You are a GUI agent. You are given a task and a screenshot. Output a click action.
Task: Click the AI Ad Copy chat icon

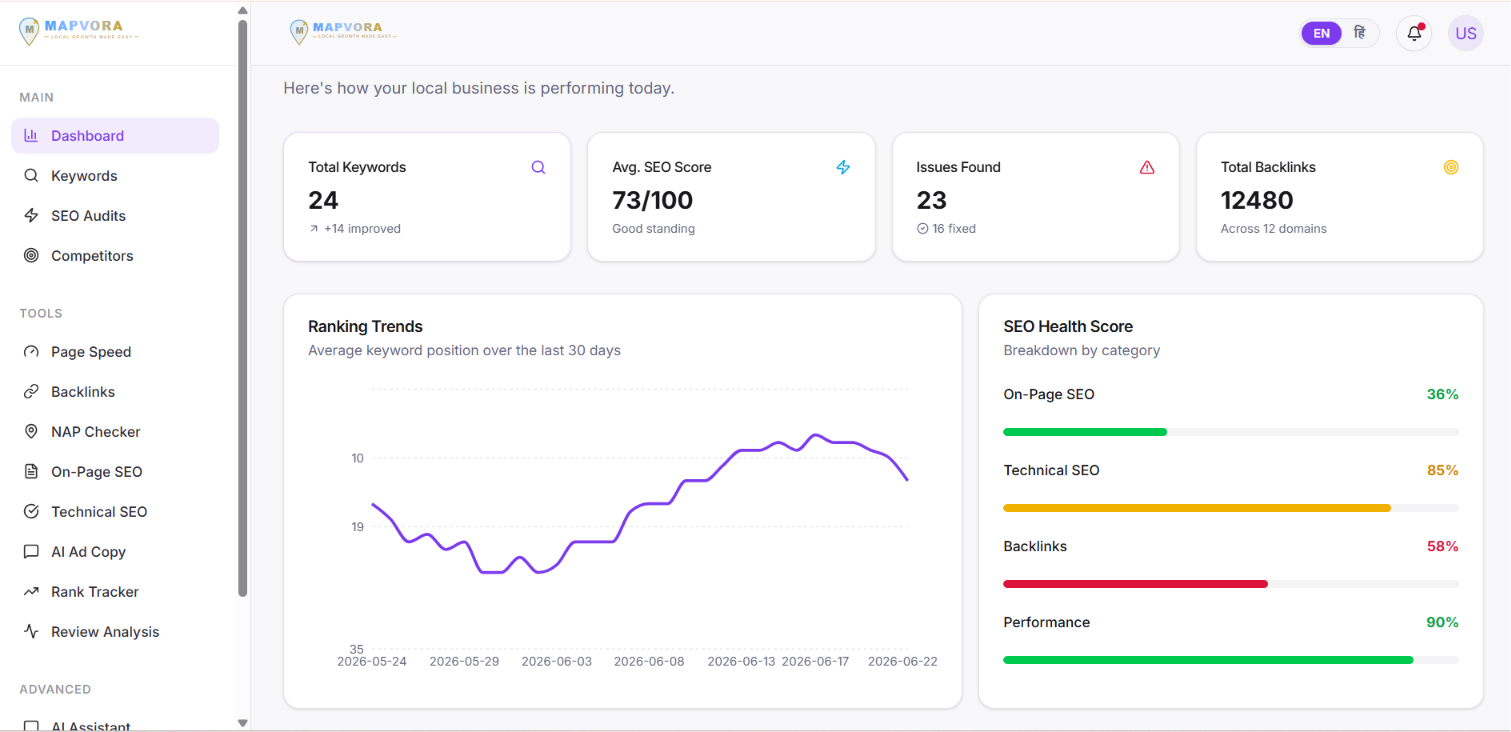click(31, 552)
